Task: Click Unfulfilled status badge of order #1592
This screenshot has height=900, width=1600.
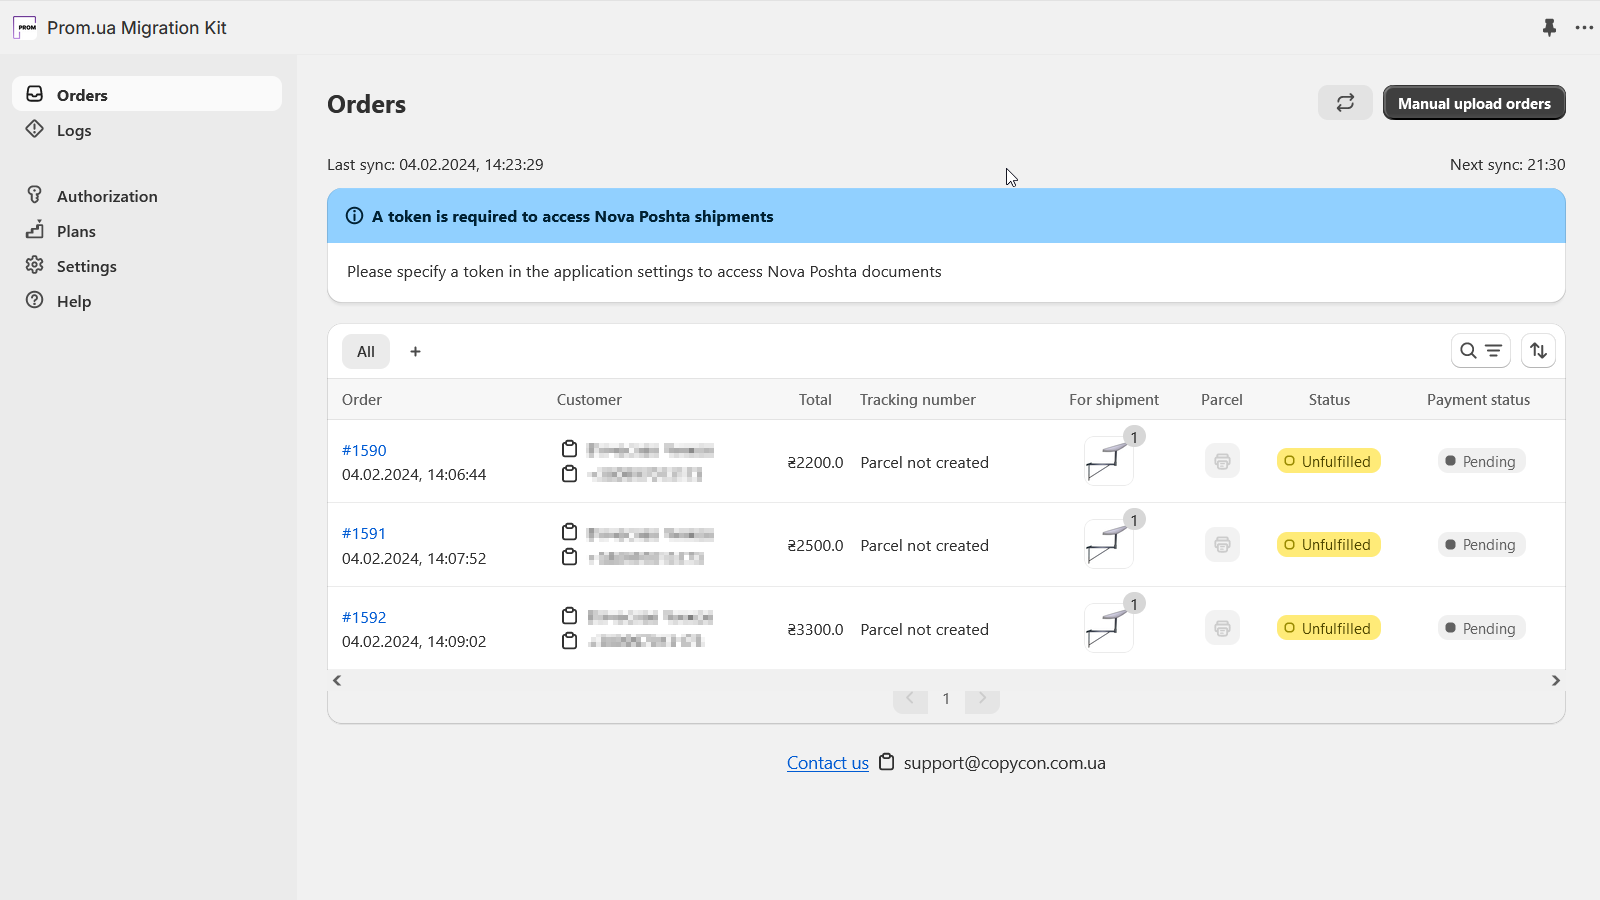Action: [1328, 628]
